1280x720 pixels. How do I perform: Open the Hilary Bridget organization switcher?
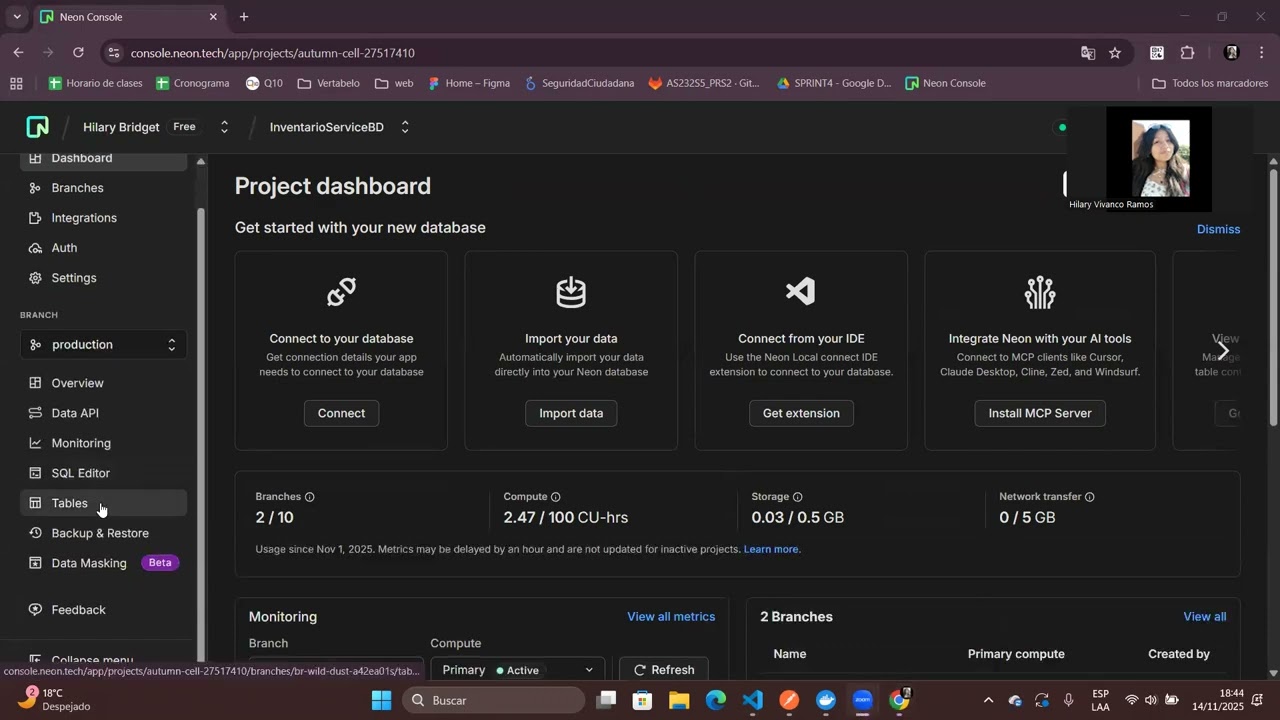click(x=224, y=127)
